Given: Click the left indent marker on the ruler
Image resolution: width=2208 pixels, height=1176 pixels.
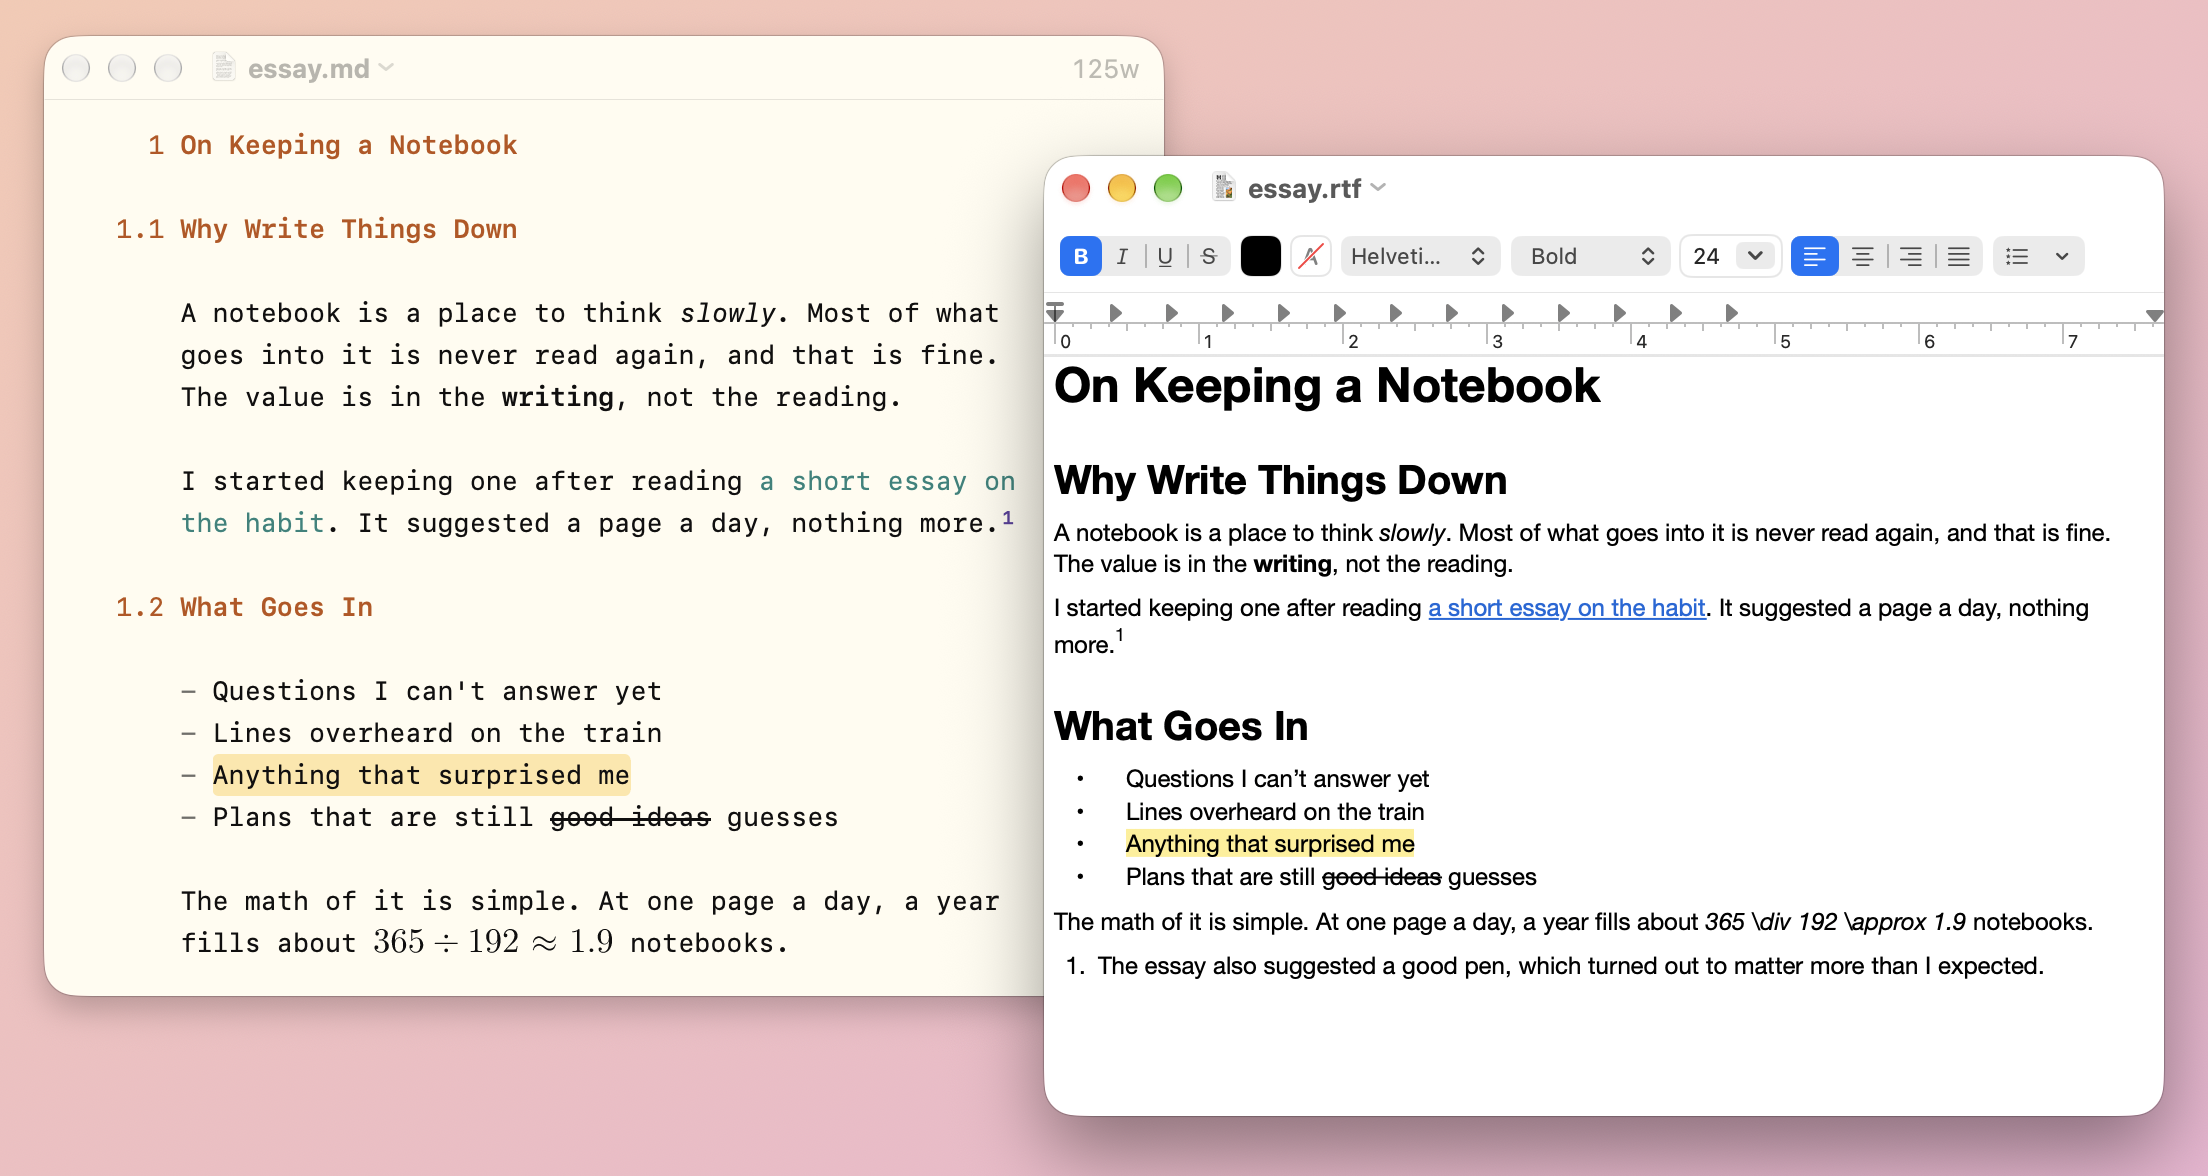Looking at the screenshot, I should click(x=1055, y=313).
